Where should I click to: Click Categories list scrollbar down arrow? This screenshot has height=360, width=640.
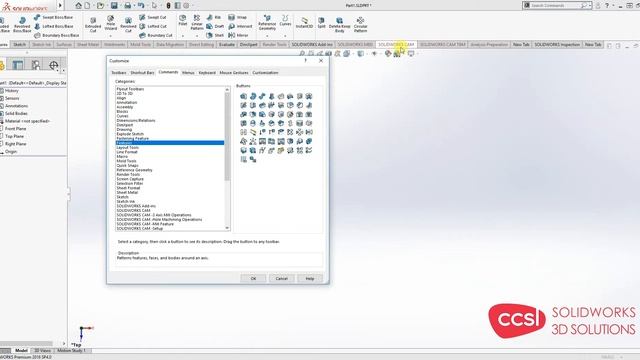[227, 228]
